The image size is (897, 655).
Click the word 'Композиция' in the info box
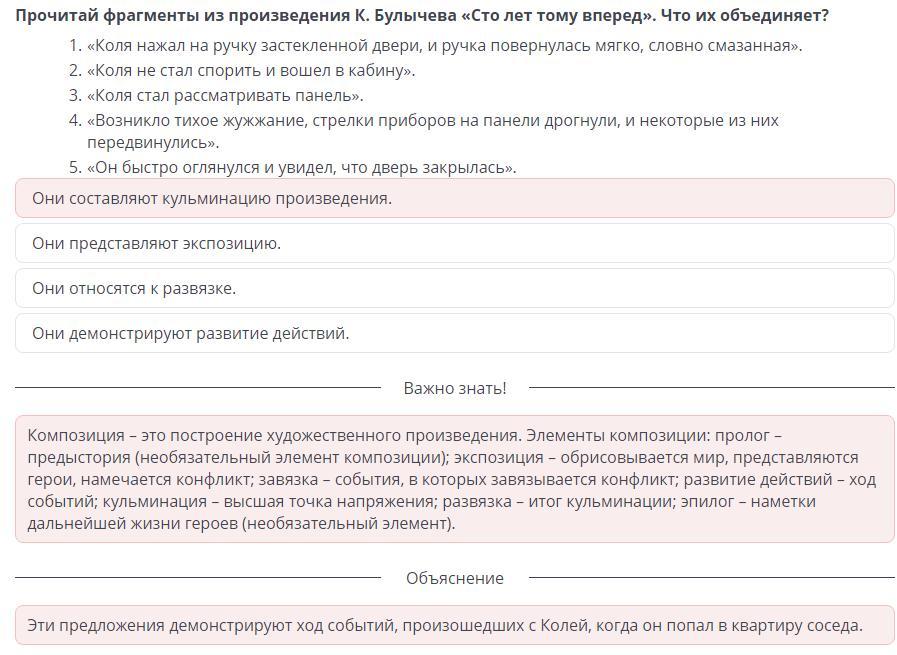point(76,435)
